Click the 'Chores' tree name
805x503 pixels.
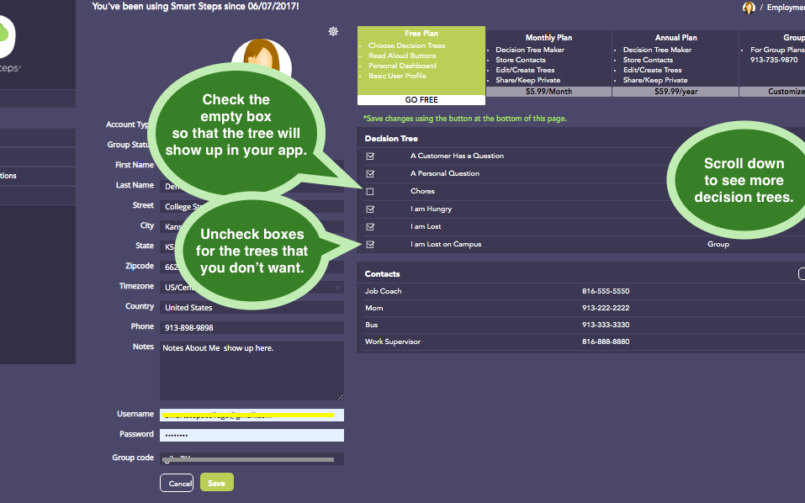tap(423, 191)
